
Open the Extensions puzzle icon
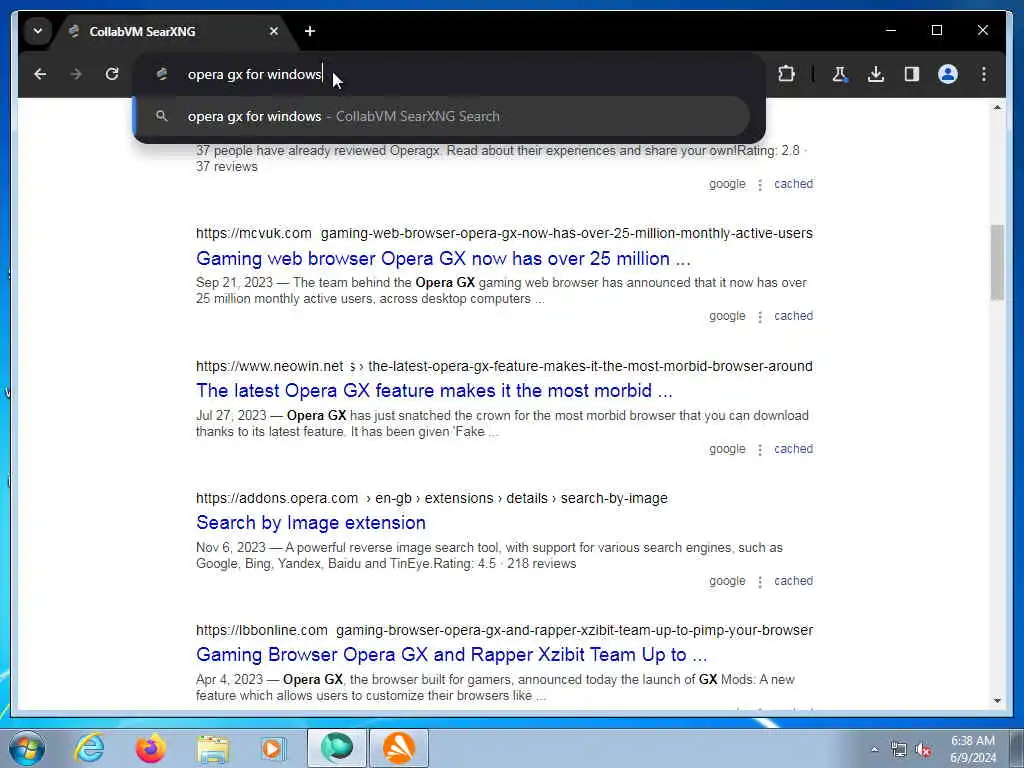pyautogui.click(x=786, y=74)
